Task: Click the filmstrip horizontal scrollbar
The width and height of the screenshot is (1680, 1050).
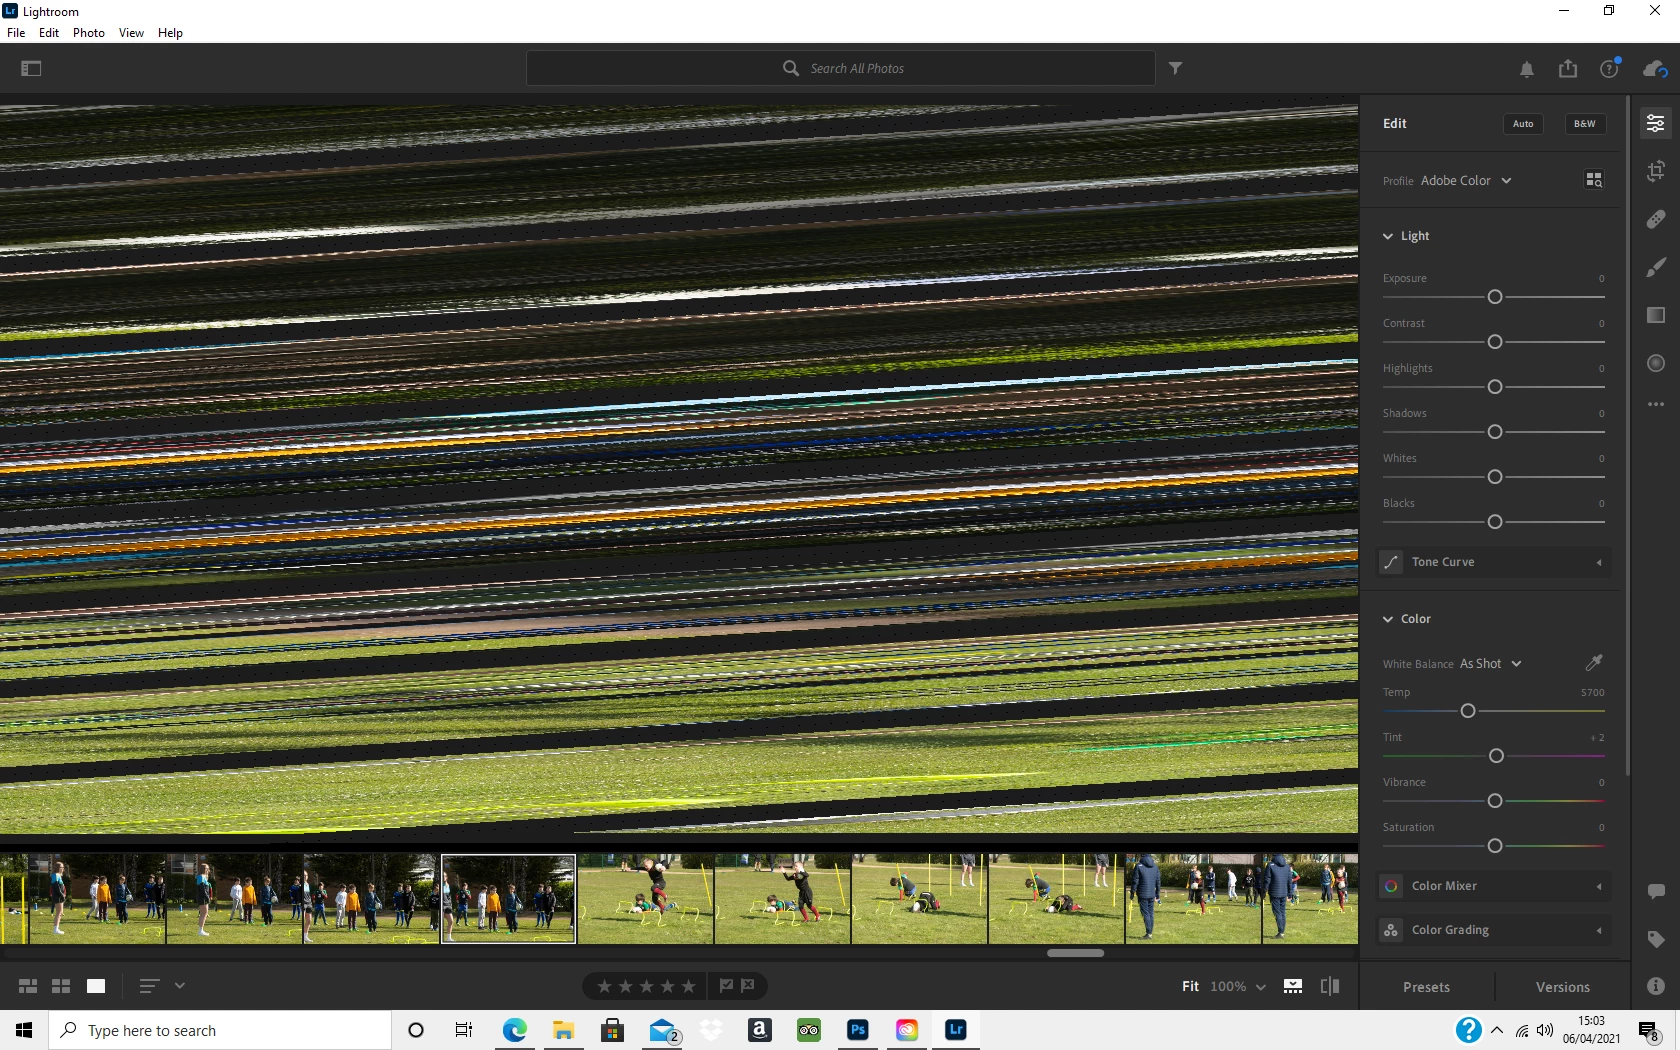Action: pyautogui.click(x=1075, y=953)
